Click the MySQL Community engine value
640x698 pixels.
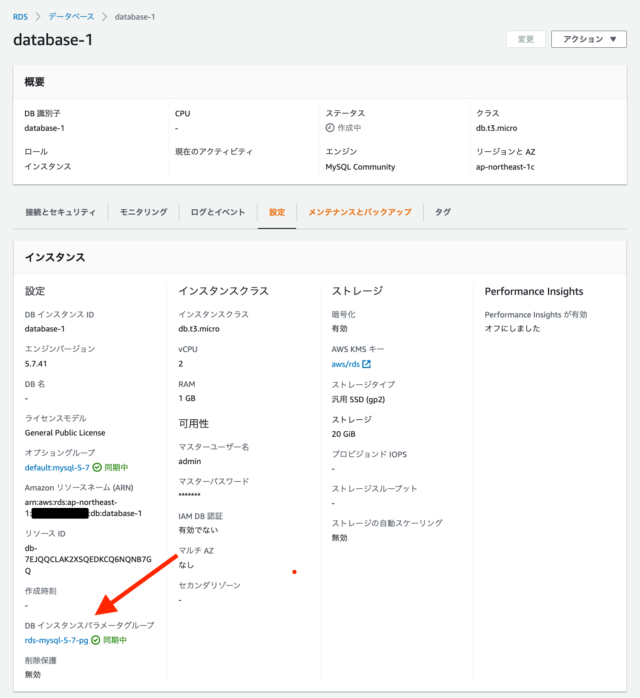pos(360,167)
